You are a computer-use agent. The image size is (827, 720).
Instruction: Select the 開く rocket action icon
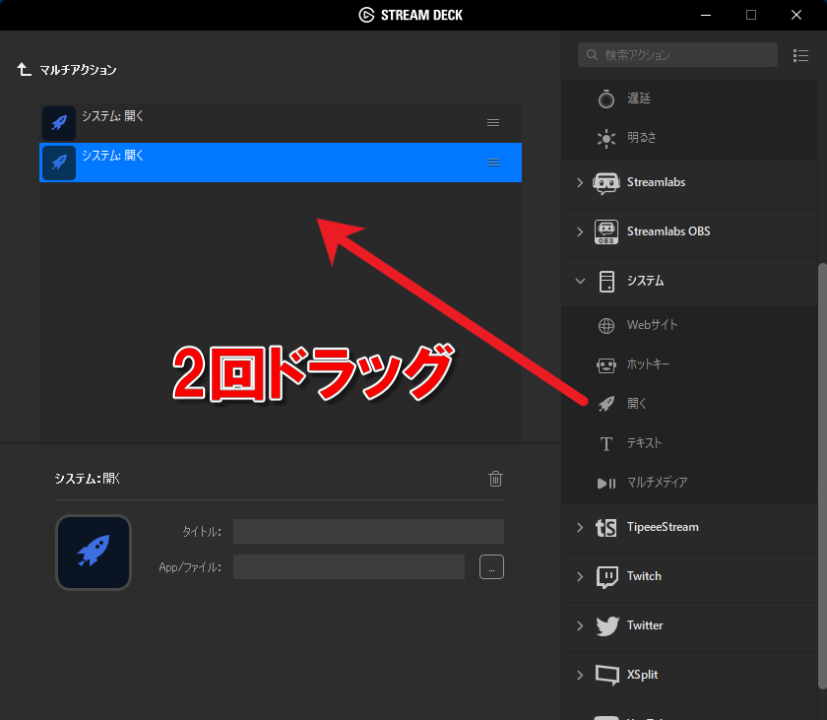pyautogui.click(x=605, y=403)
